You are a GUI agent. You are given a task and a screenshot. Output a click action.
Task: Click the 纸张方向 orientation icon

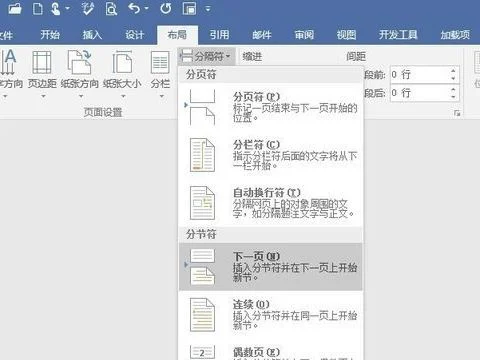(x=79, y=62)
